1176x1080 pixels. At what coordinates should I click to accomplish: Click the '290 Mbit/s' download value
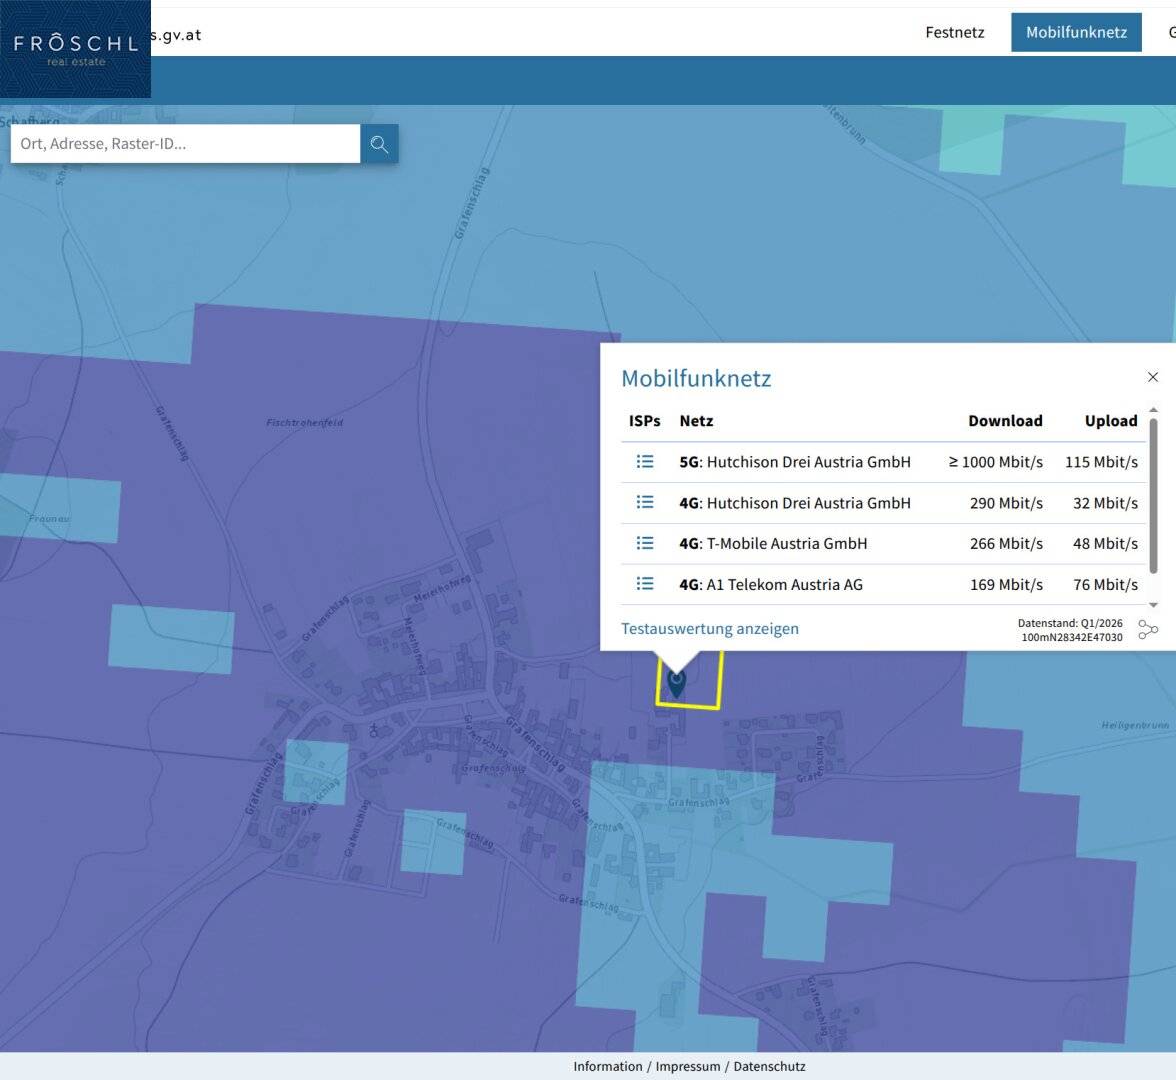pyautogui.click(x=1006, y=502)
